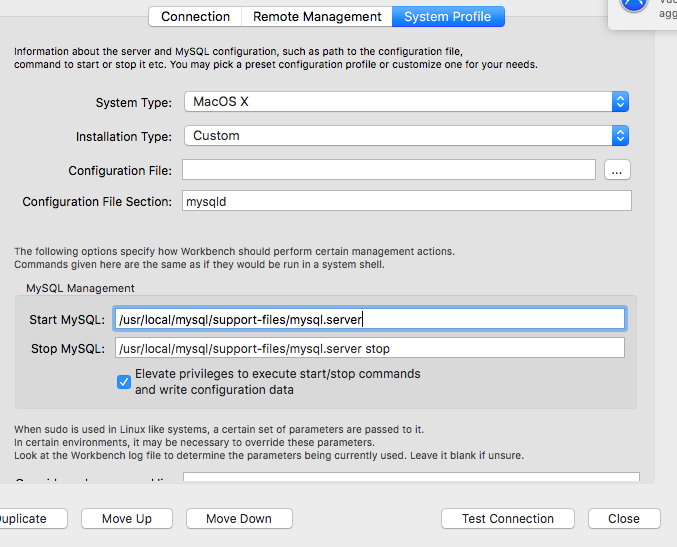Click the System Type label

[x=133, y=103]
